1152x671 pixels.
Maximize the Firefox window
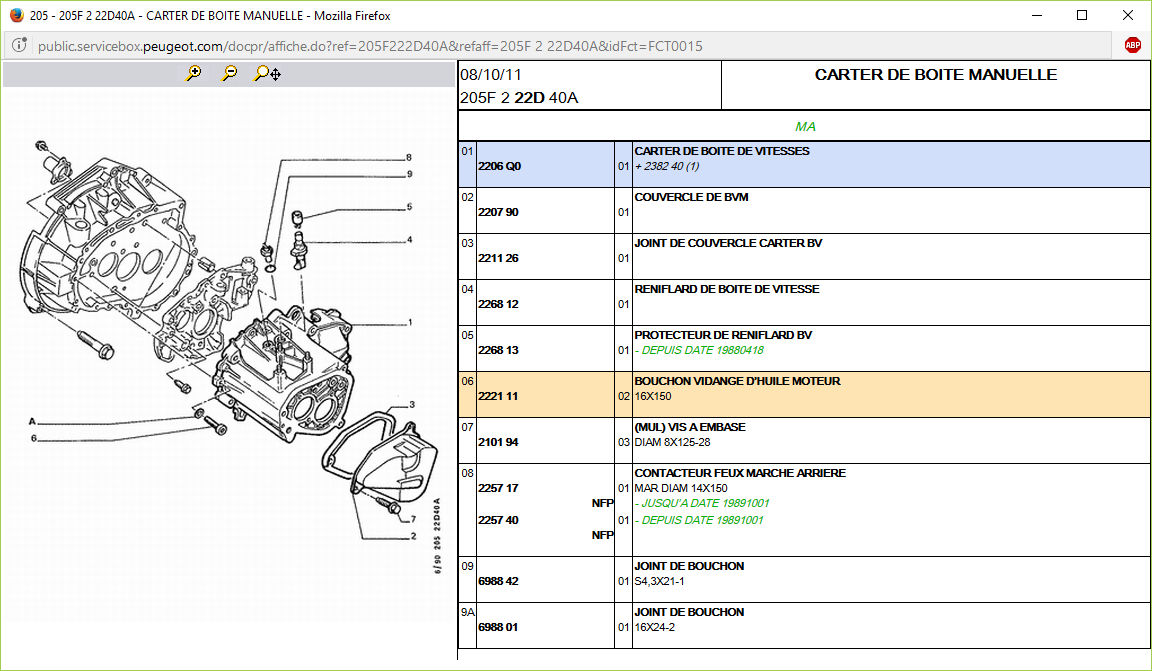pyautogui.click(x=1082, y=15)
